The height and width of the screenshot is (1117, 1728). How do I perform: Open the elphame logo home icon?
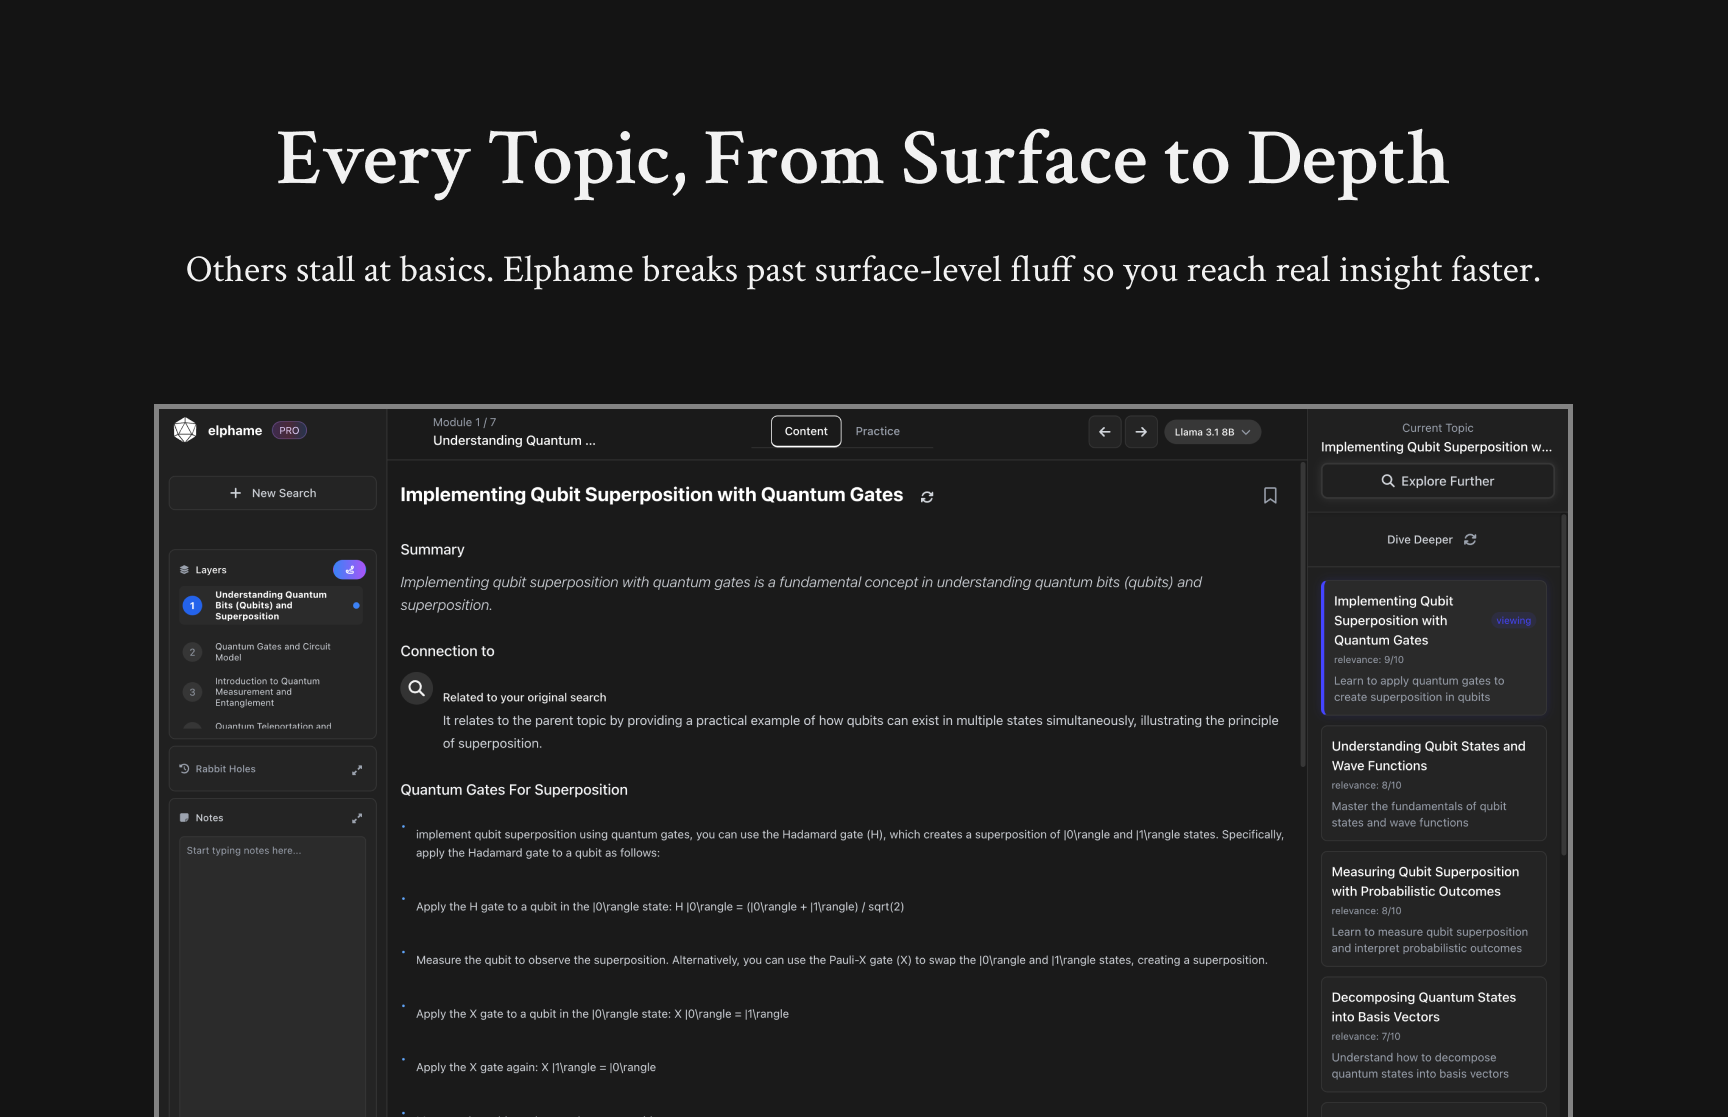(186, 430)
